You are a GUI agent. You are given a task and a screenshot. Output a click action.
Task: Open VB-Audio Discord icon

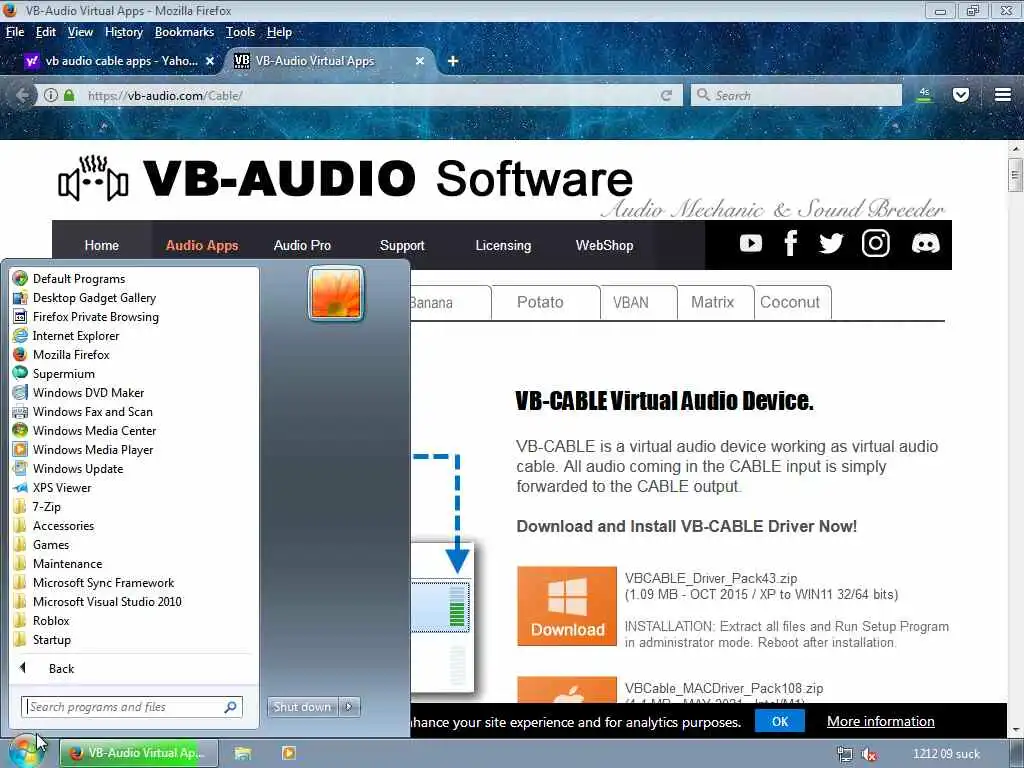pyautogui.click(x=925, y=244)
